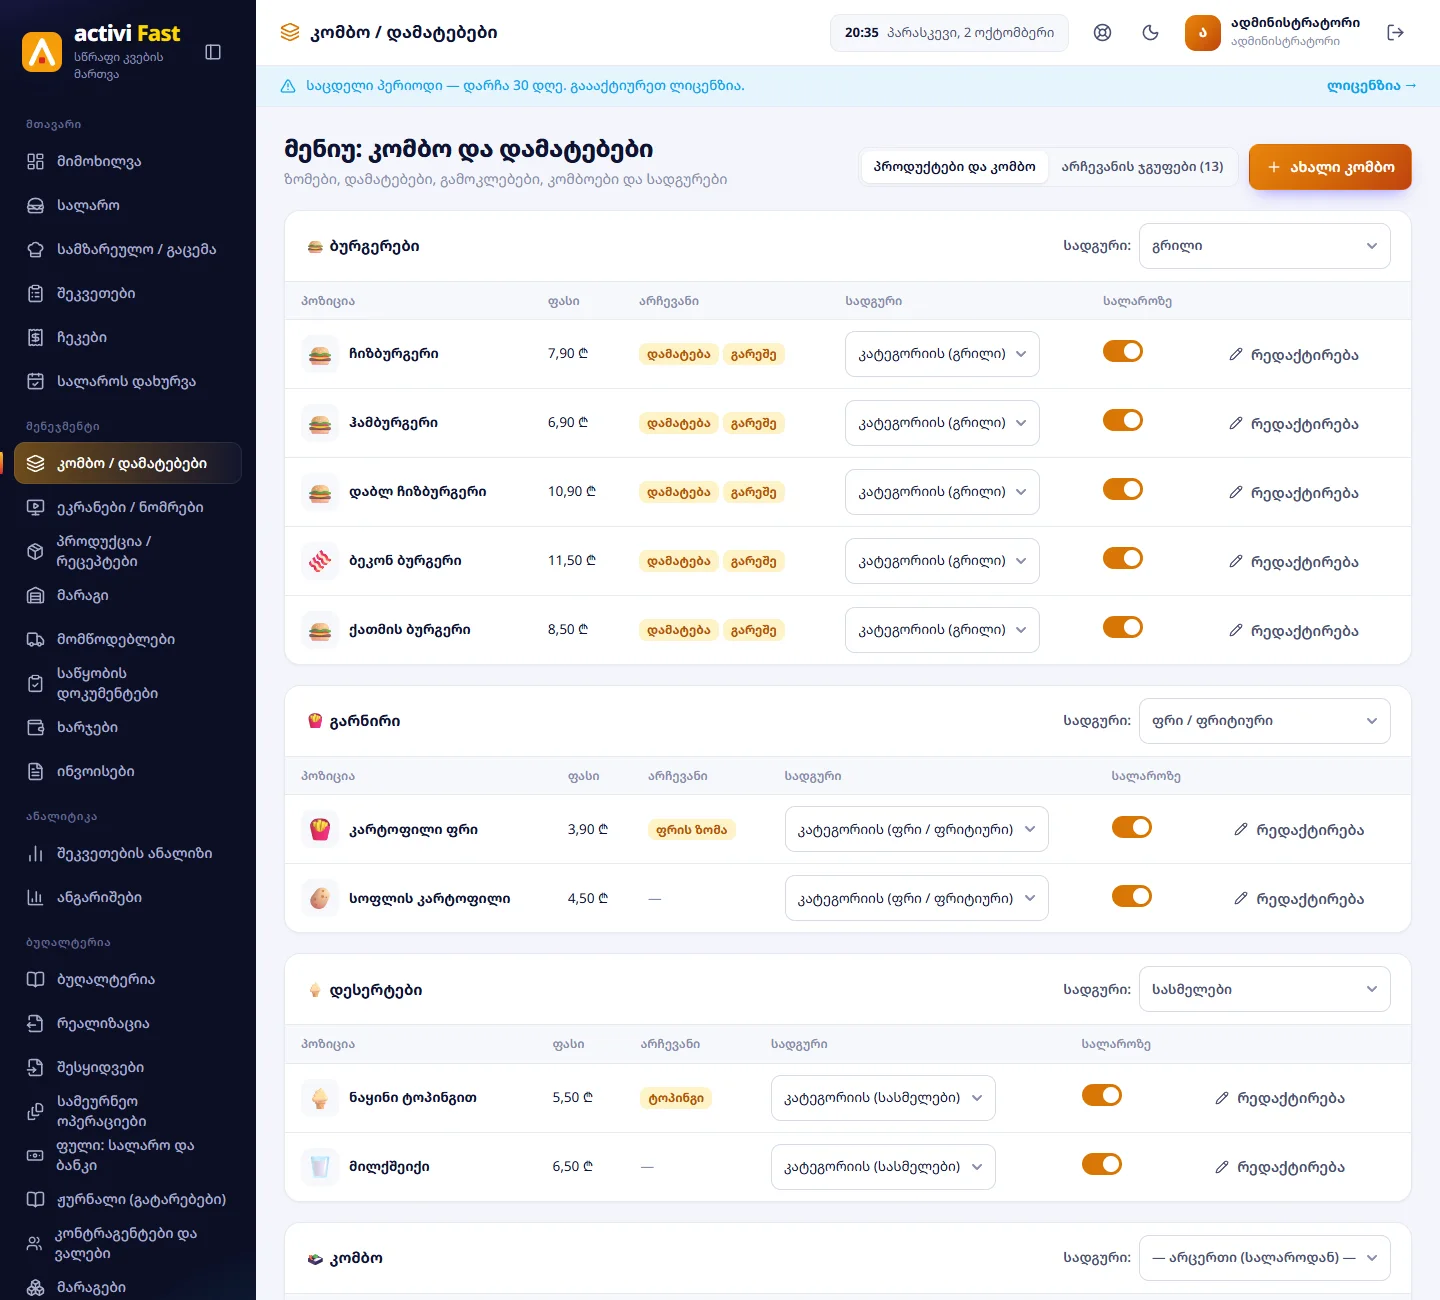Open the station dropdown for სოფლის კარტოფილი
This screenshot has height=1300, width=1440.
point(917,898)
